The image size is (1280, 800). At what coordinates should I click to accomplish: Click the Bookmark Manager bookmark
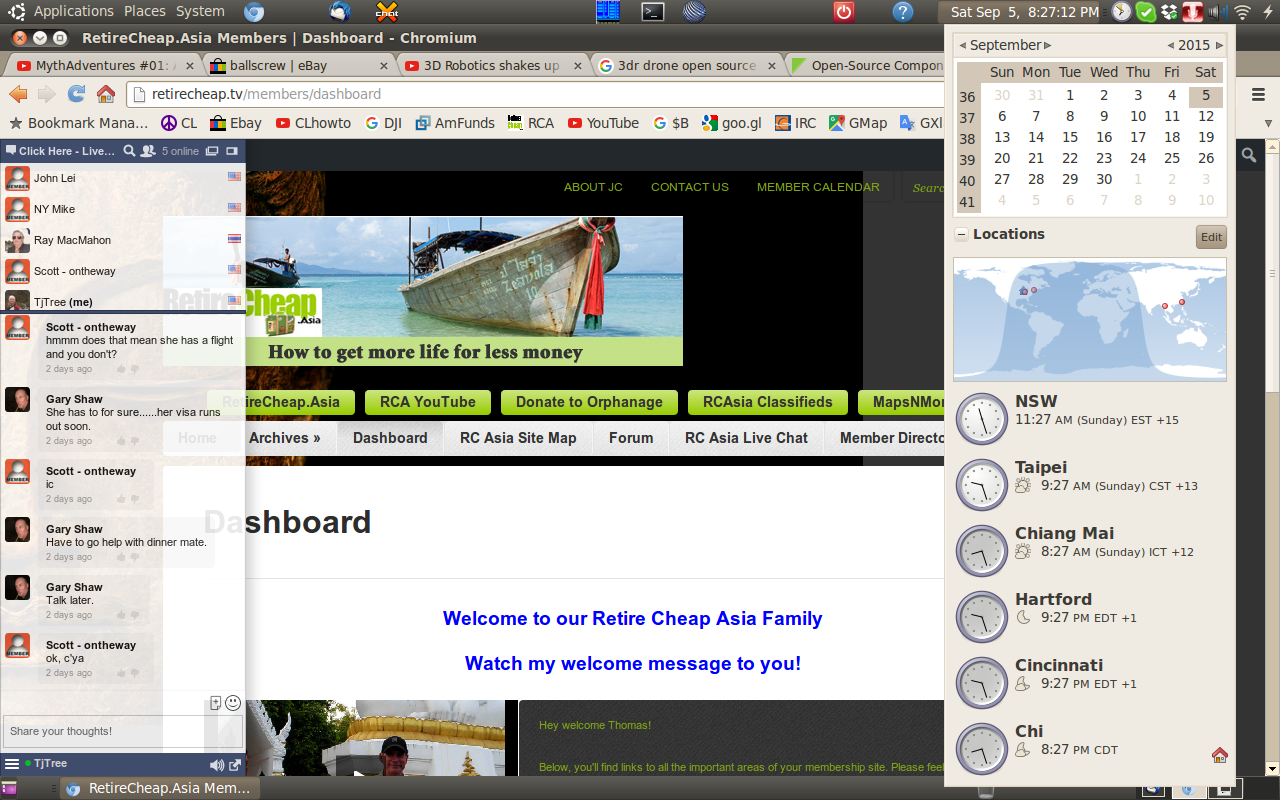click(x=78, y=123)
